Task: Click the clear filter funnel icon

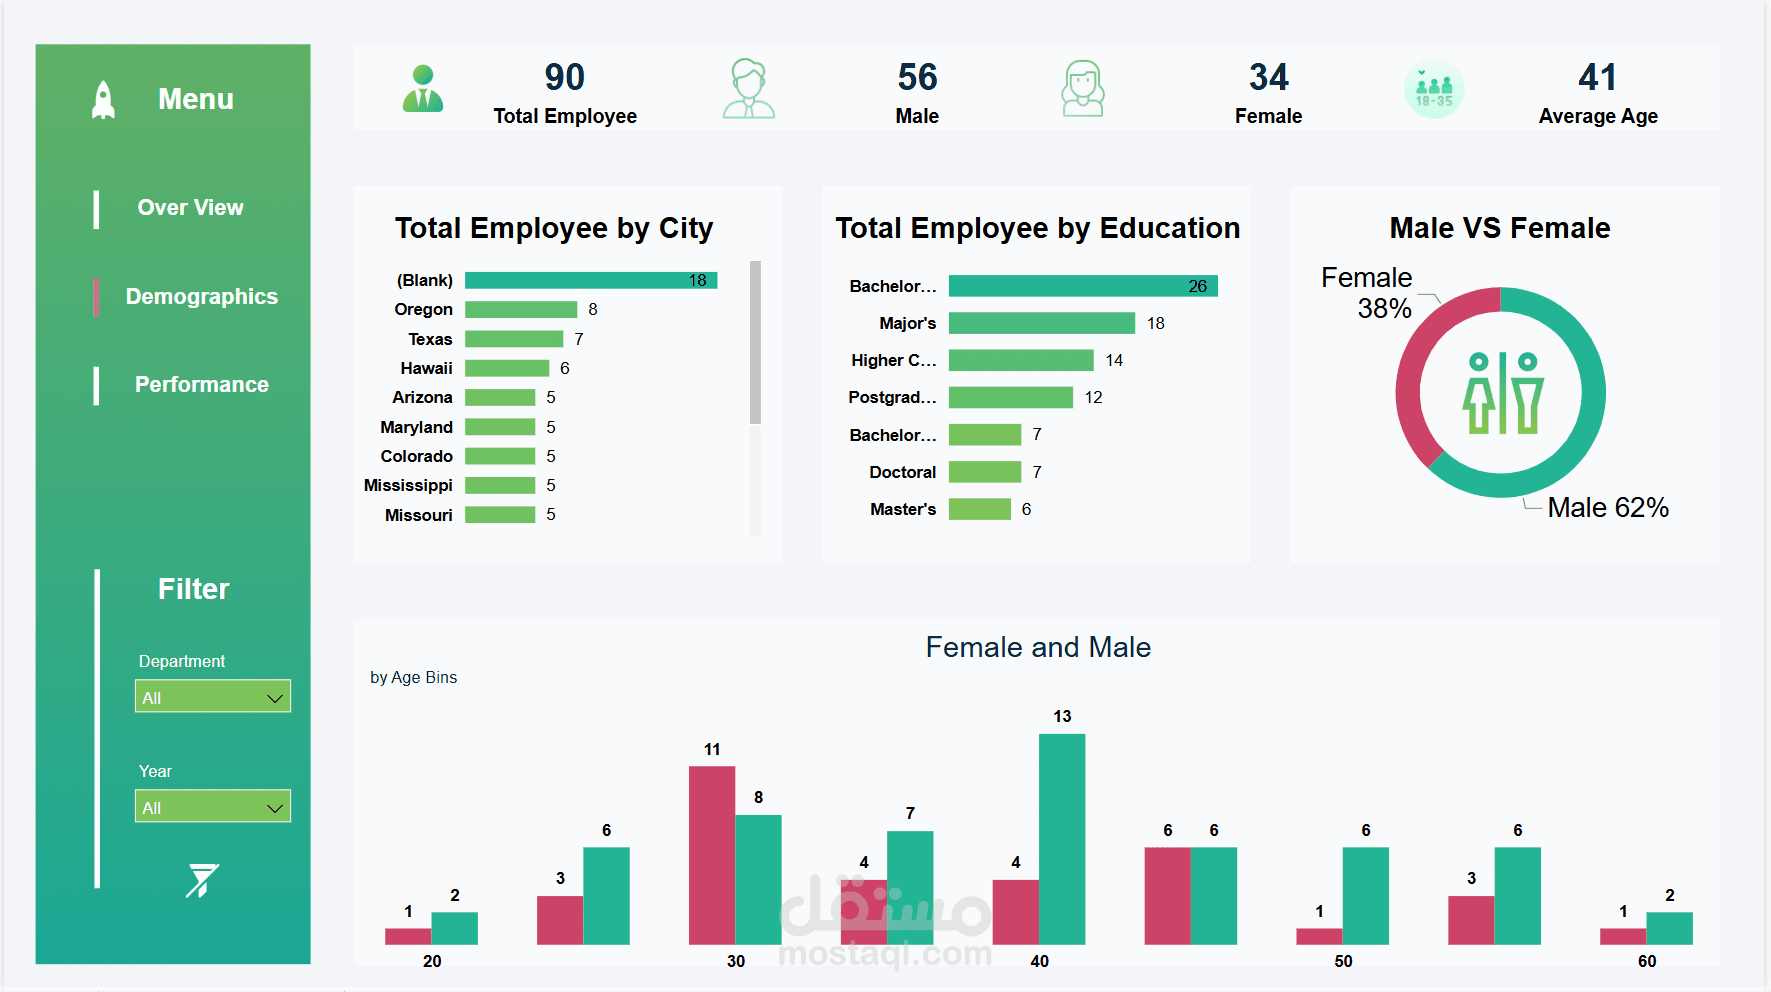Action: 202,880
